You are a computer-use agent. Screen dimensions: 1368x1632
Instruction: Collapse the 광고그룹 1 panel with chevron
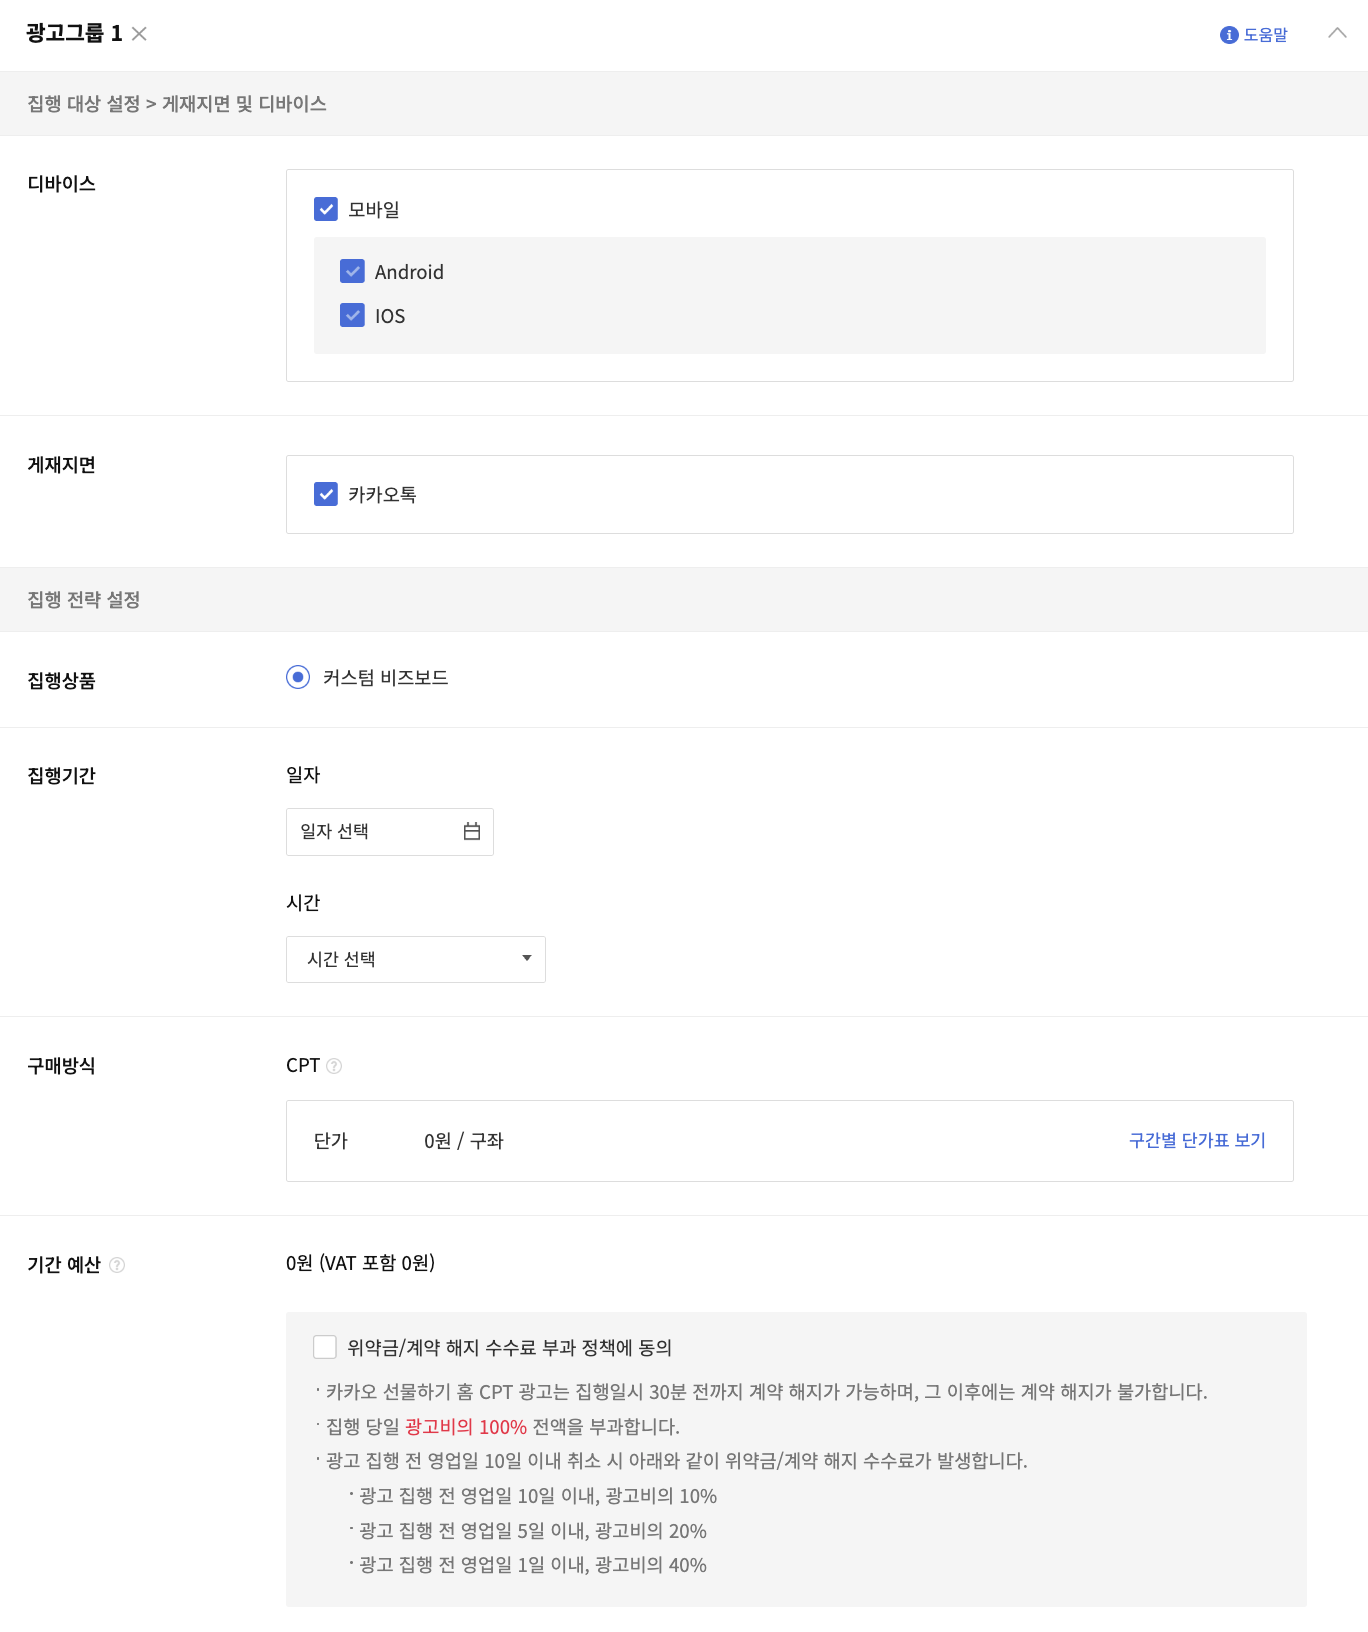point(1337,33)
